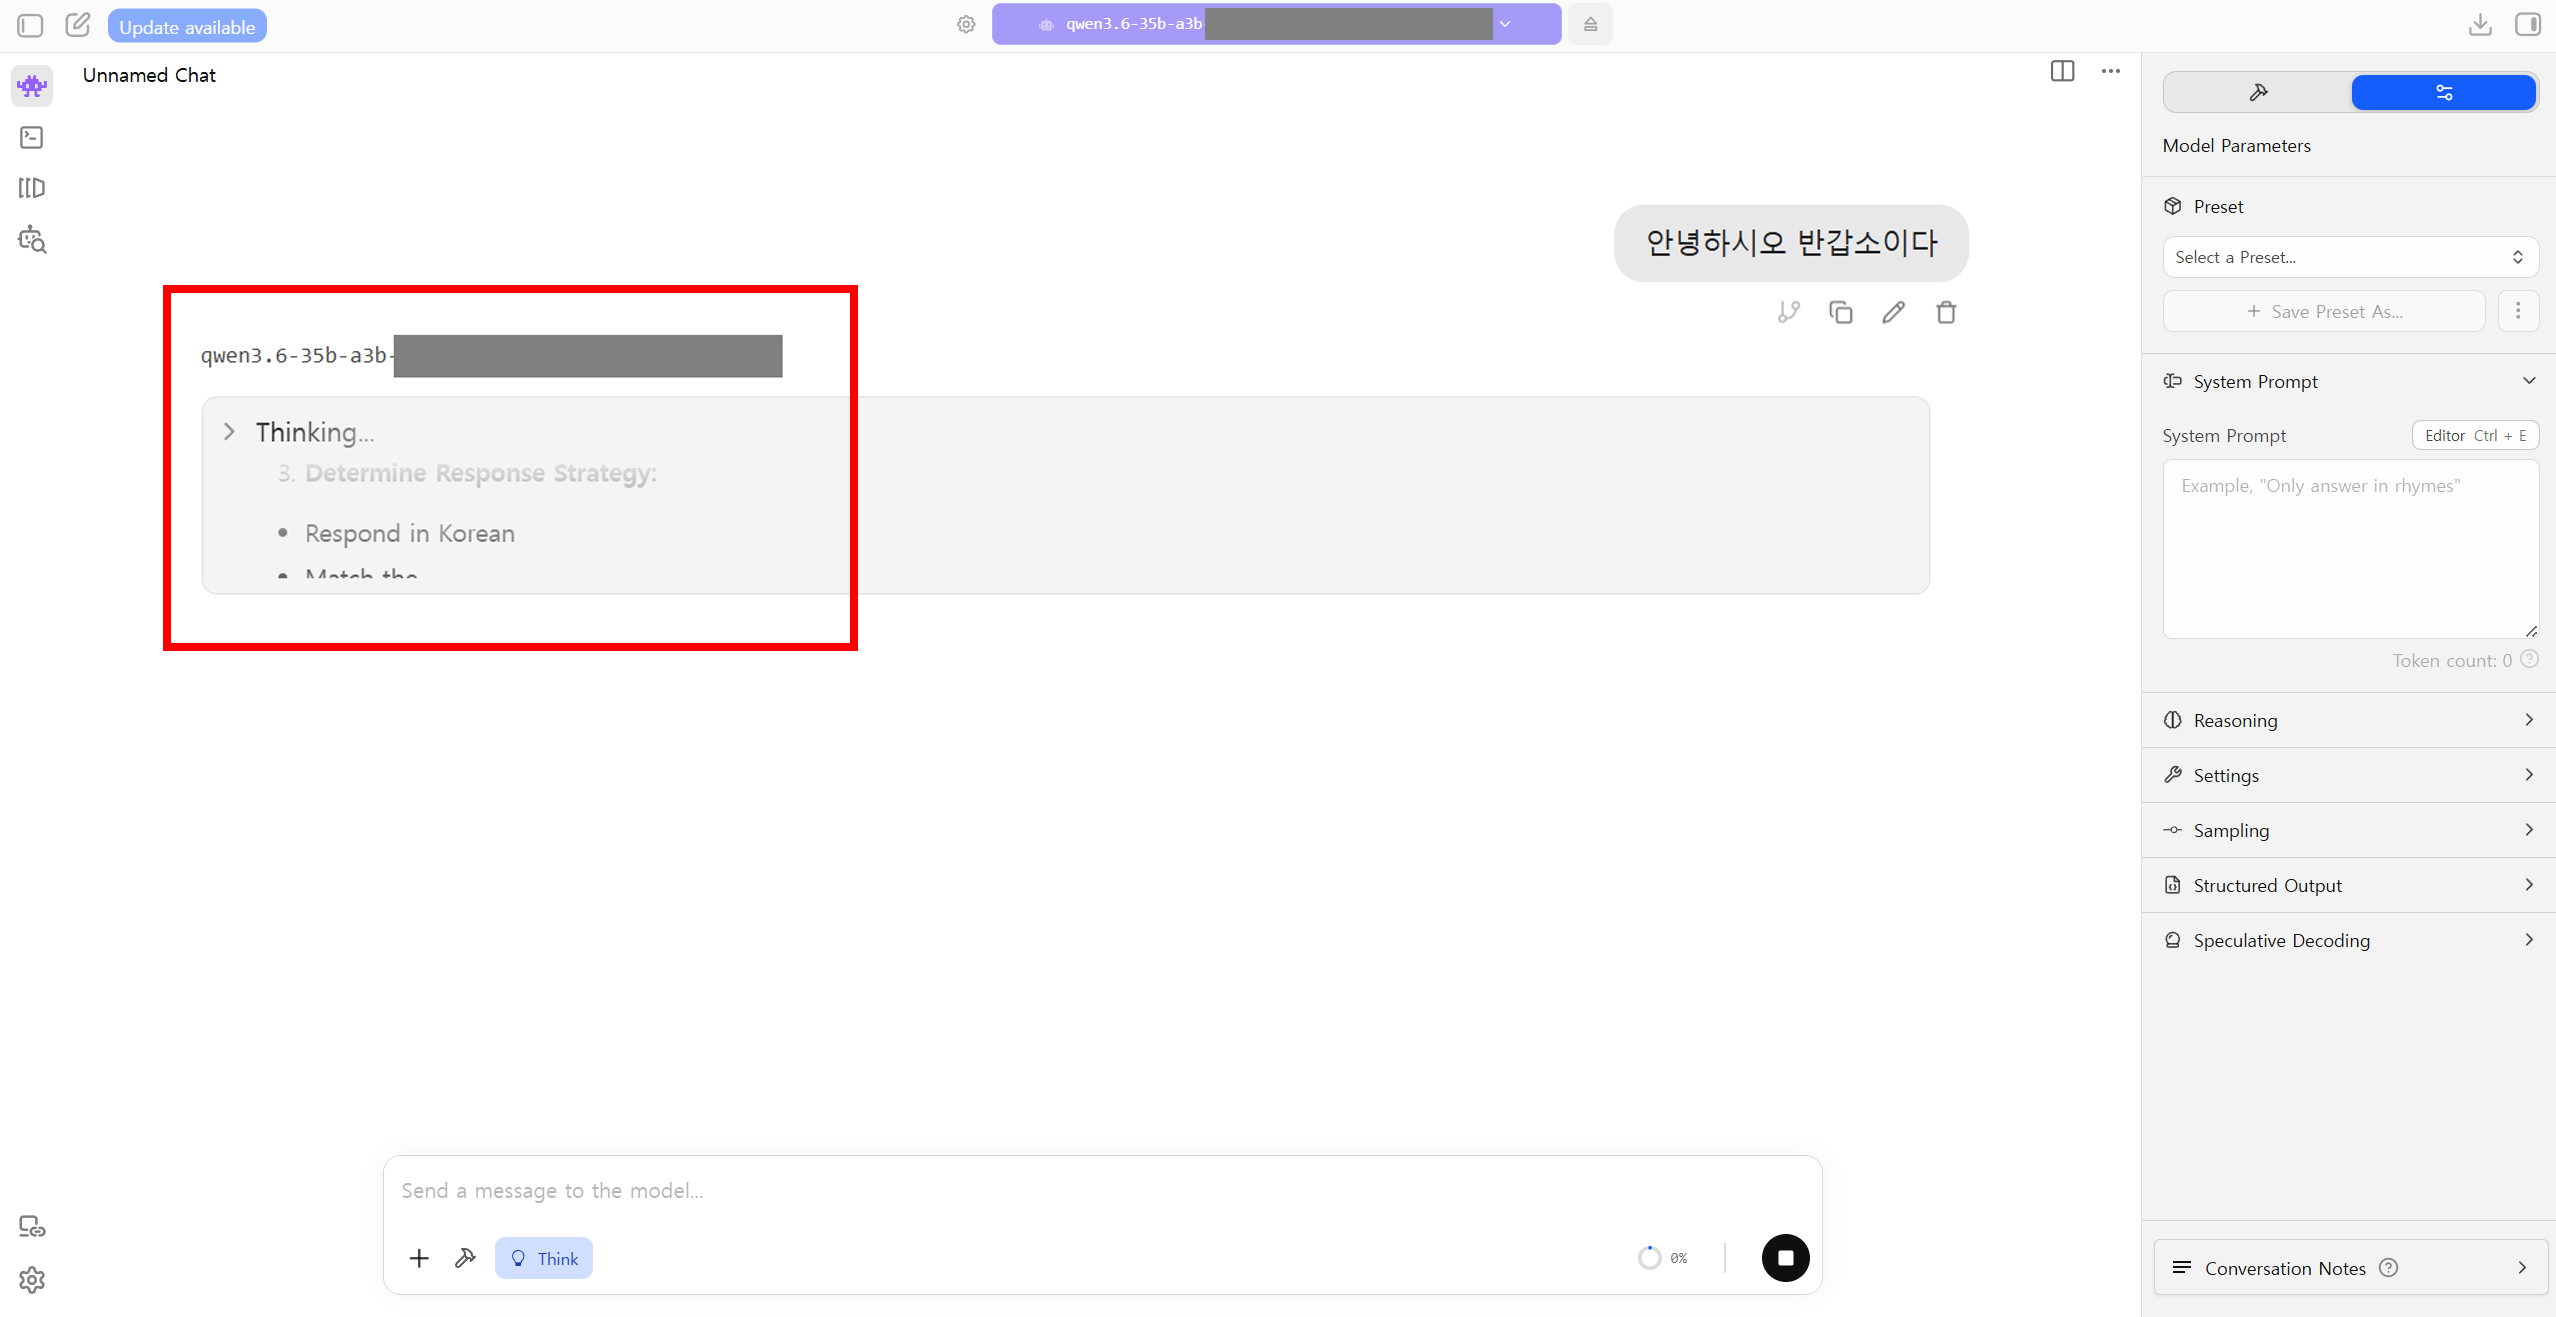The image size is (2556, 1317).
Task: Branch the conversation from the user message
Action: tap(1789, 313)
